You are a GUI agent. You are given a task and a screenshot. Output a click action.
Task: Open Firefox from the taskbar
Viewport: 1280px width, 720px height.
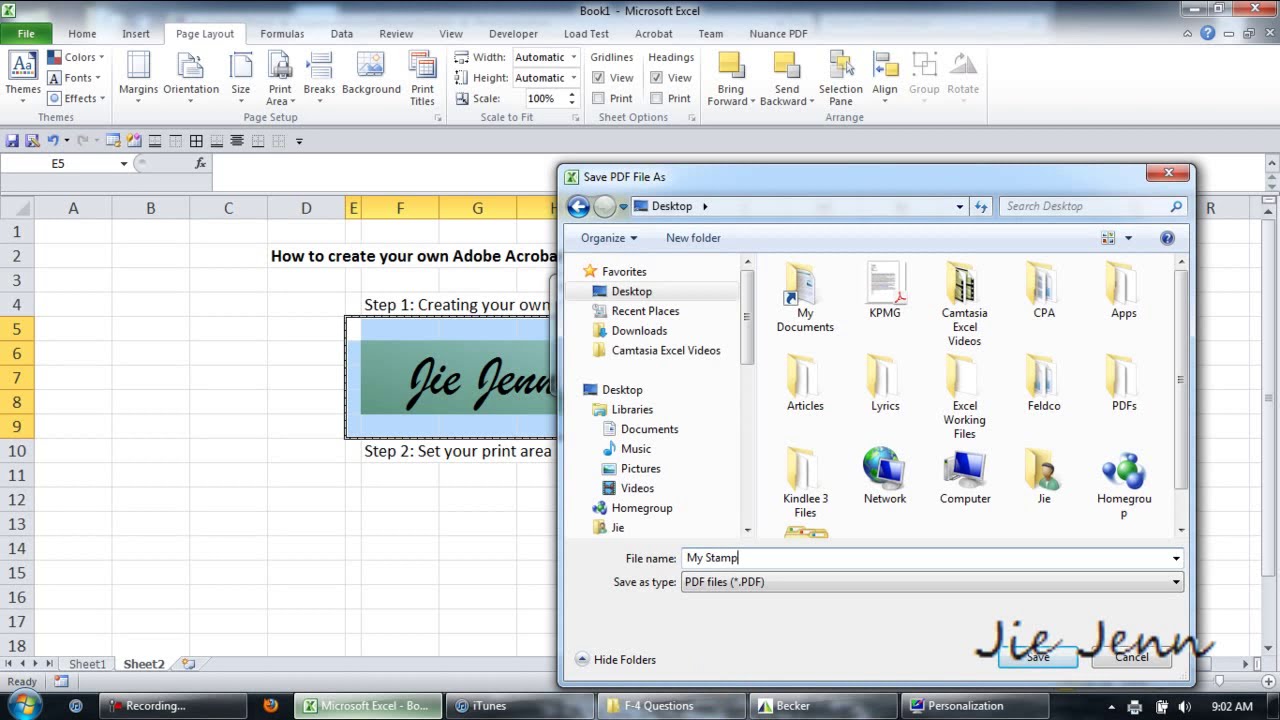click(x=270, y=705)
